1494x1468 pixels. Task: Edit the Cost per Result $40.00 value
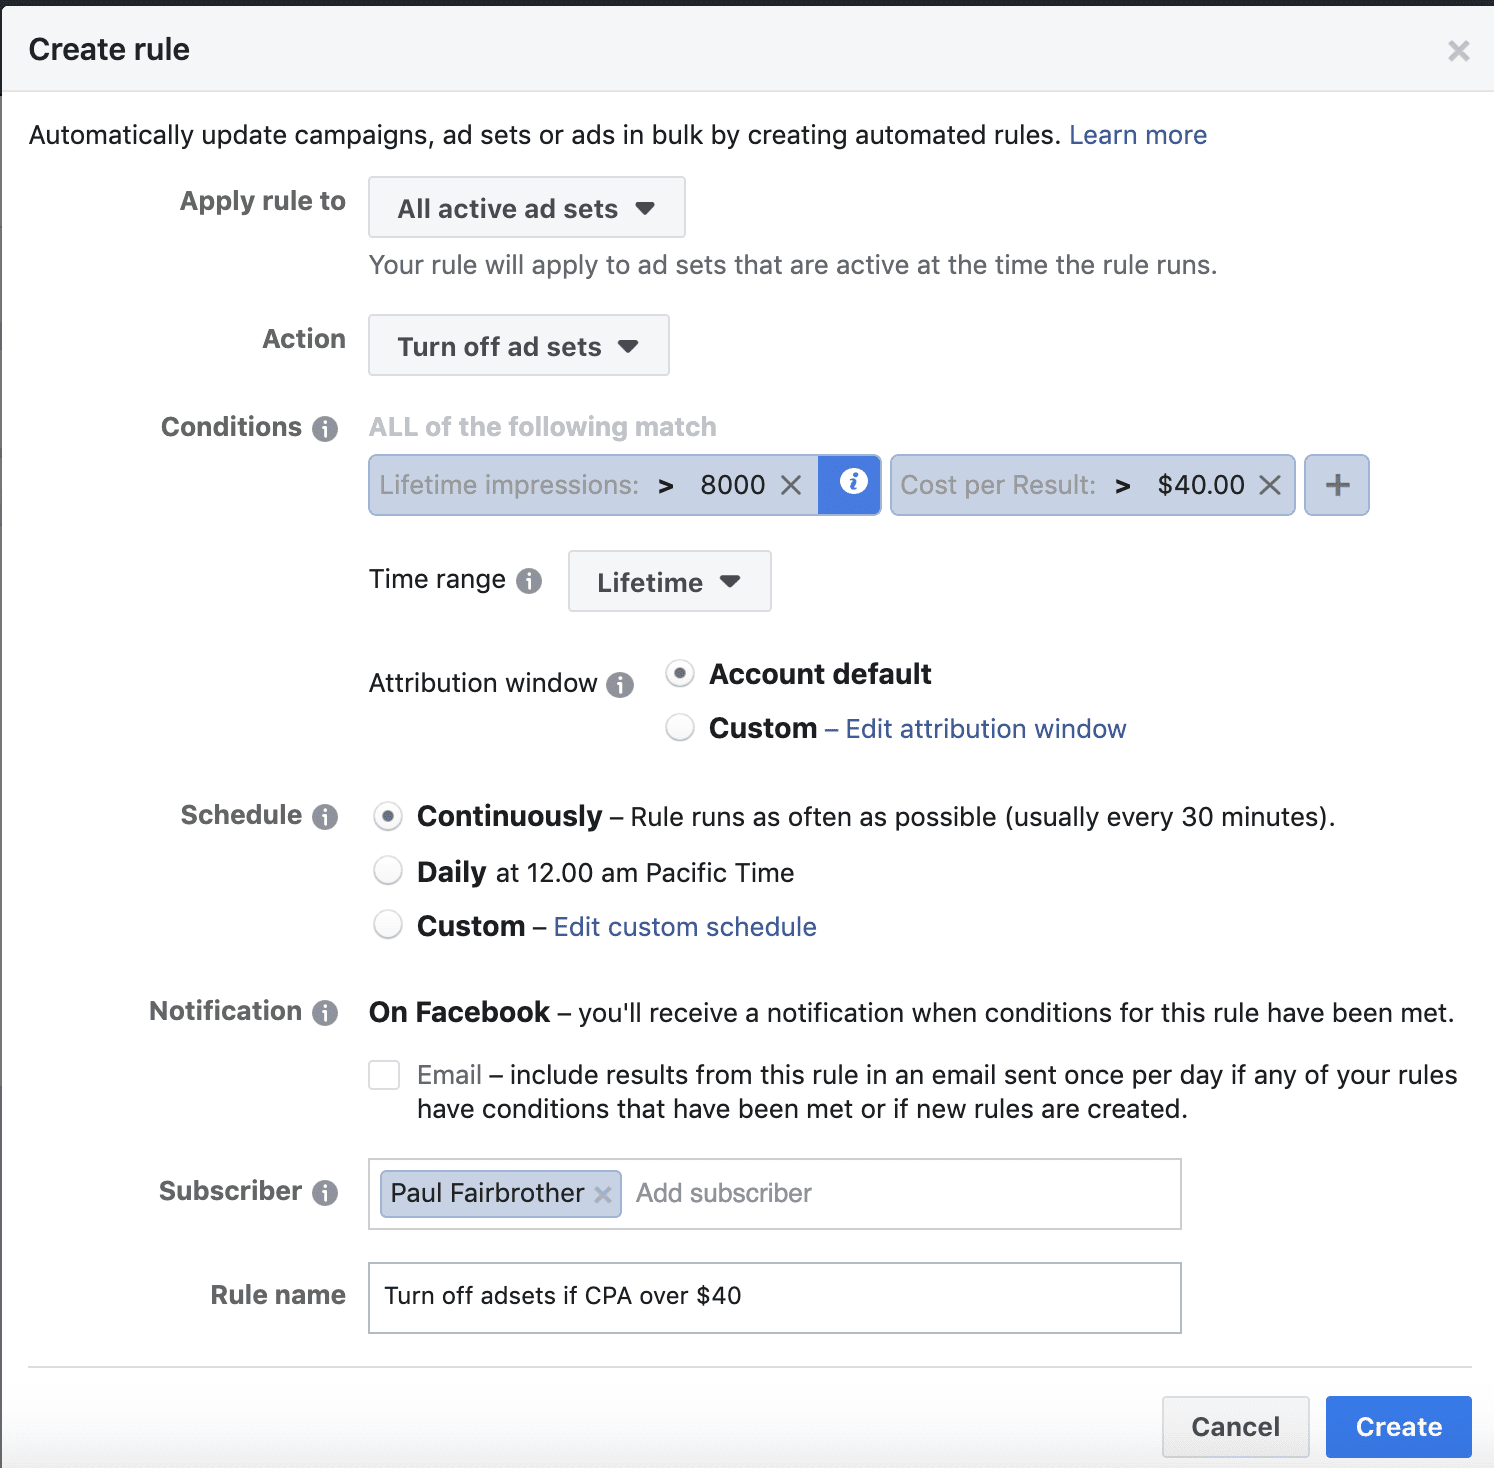coord(1201,485)
